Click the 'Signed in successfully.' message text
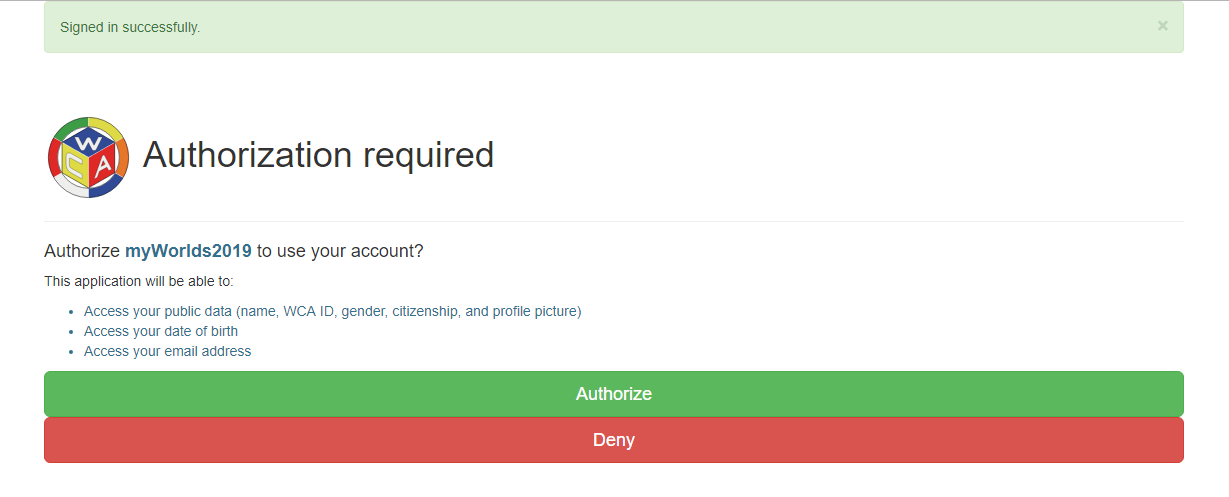This screenshot has height=497, width=1229. coord(130,27)
